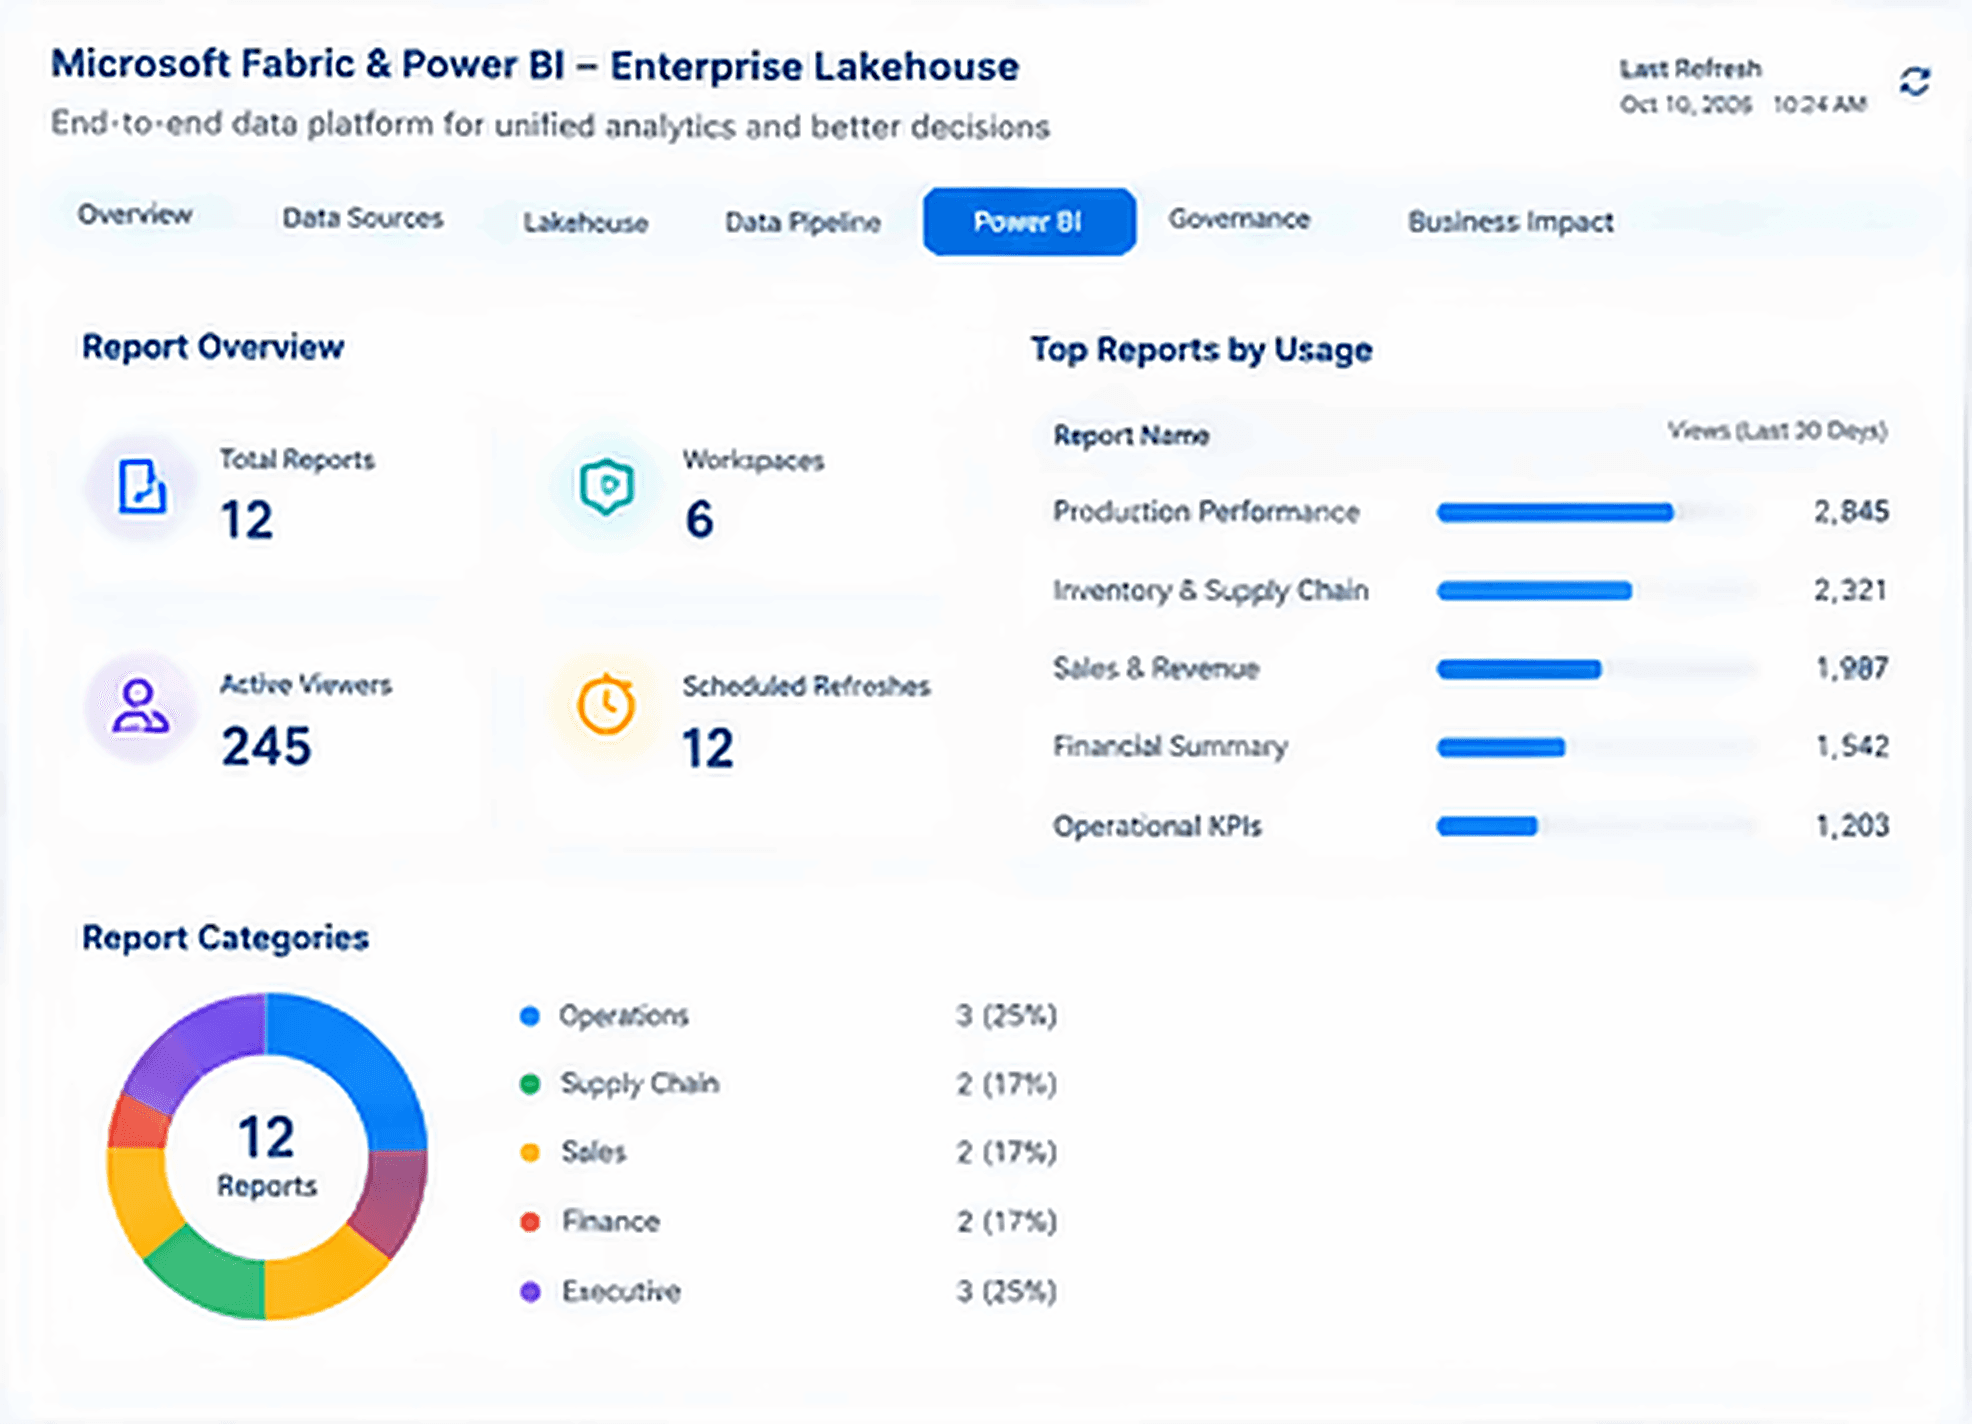Click the Workspaces value 6
Viewport: 1972px width, 1424px height.
click(699, 519)
